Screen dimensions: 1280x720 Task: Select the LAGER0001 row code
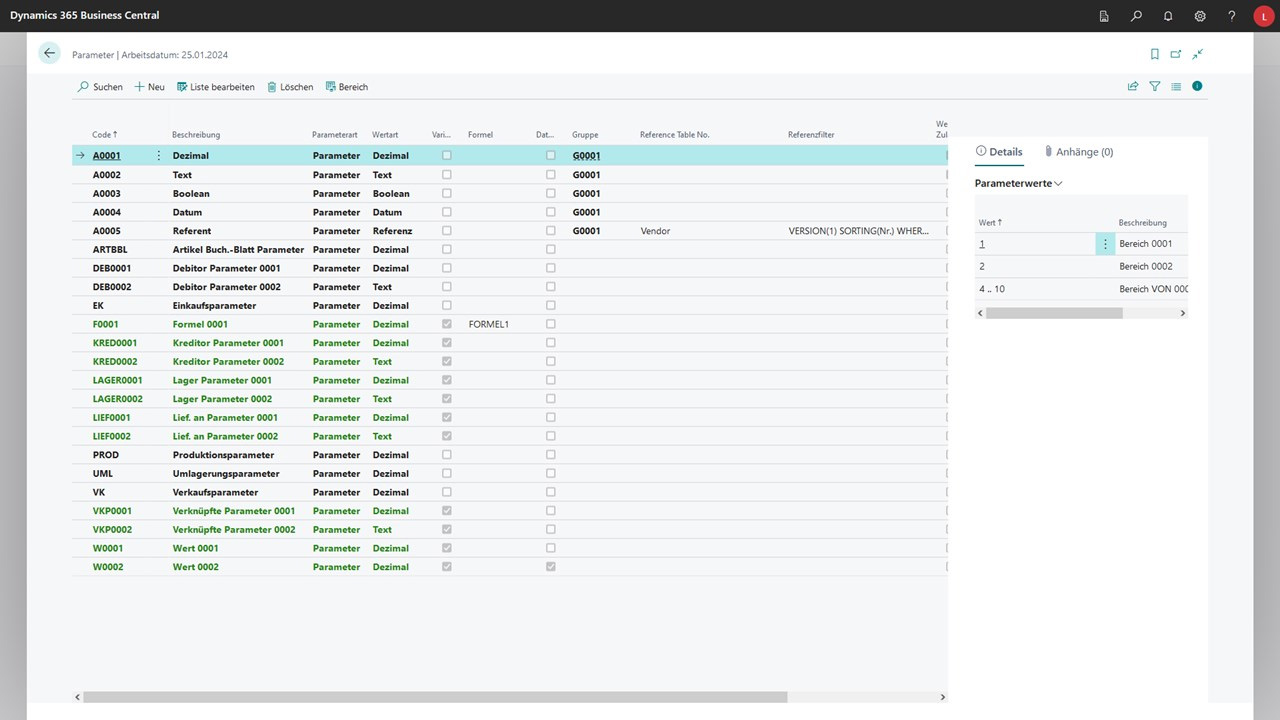click(x=118, y=380)
